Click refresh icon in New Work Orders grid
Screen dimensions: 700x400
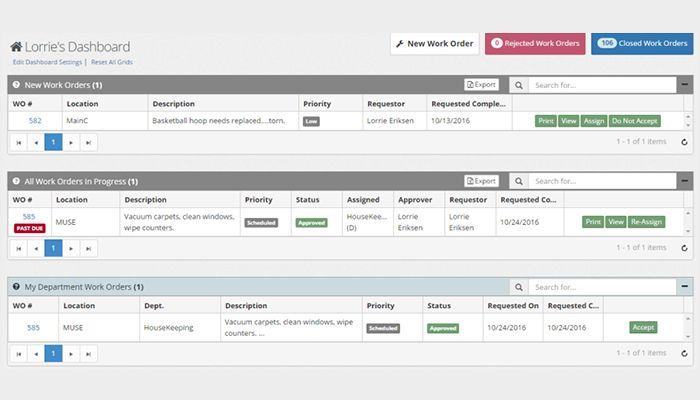[684, 142]
